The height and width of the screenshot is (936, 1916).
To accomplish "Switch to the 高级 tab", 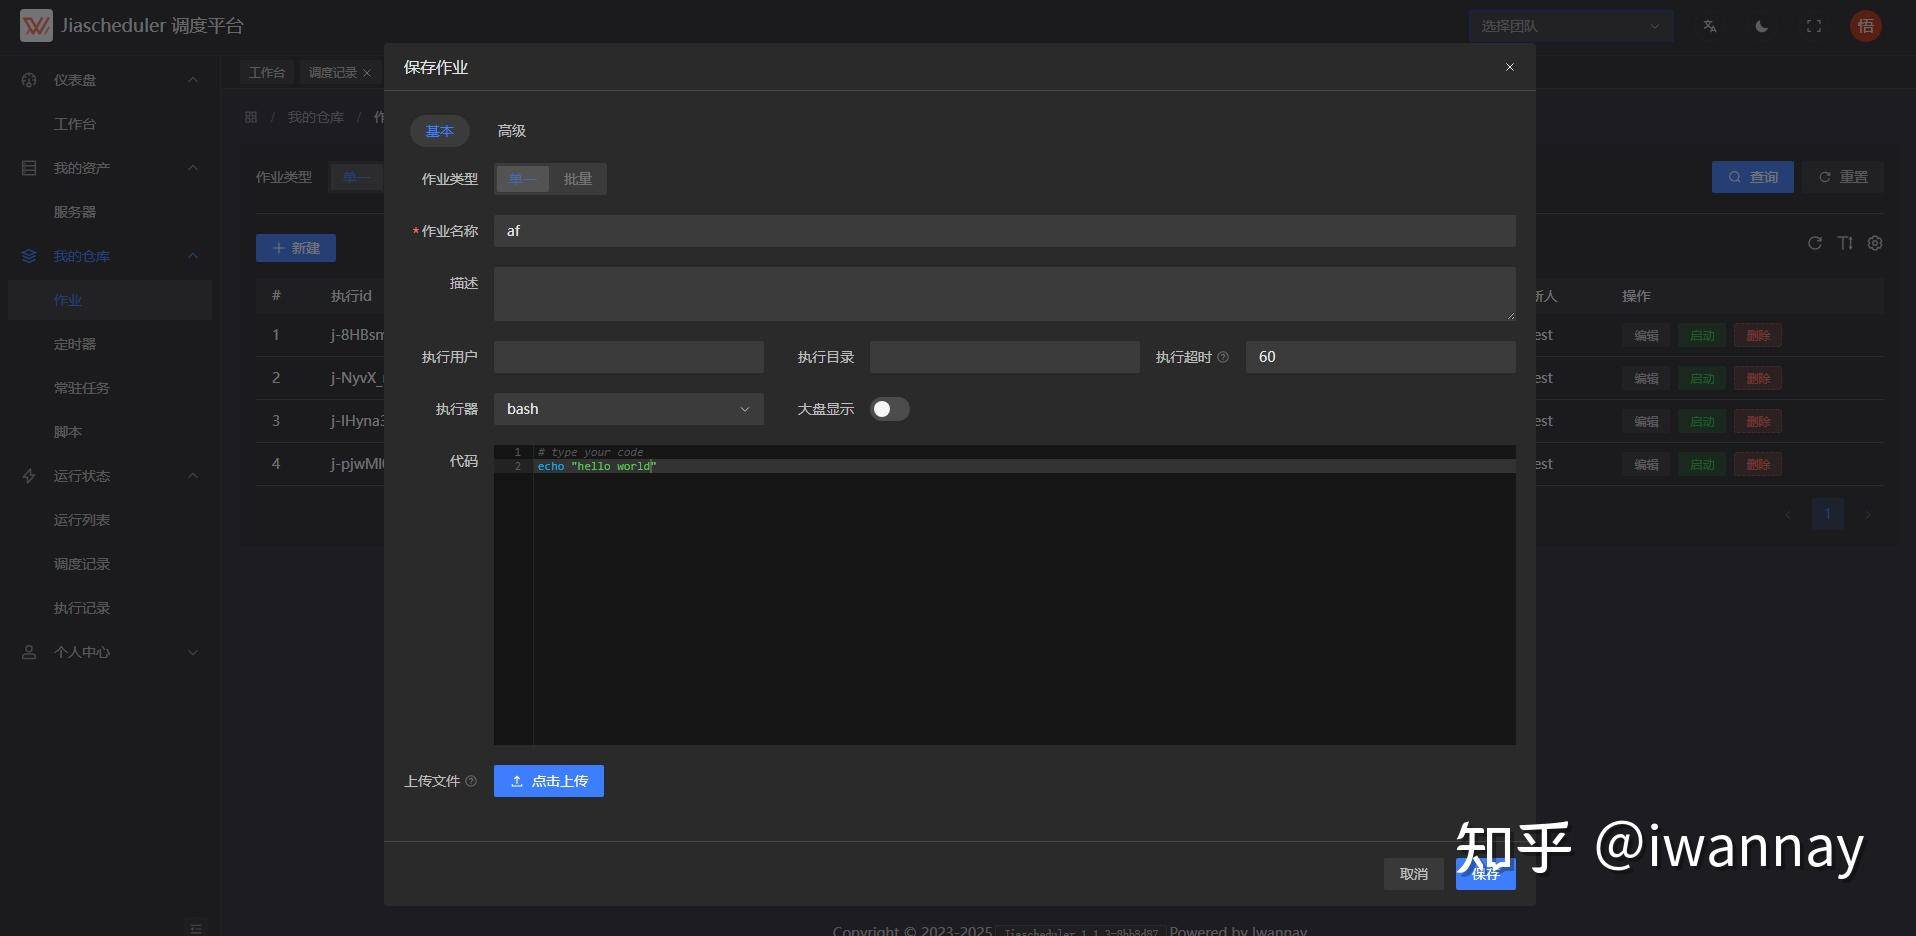I will click(512, 131).
